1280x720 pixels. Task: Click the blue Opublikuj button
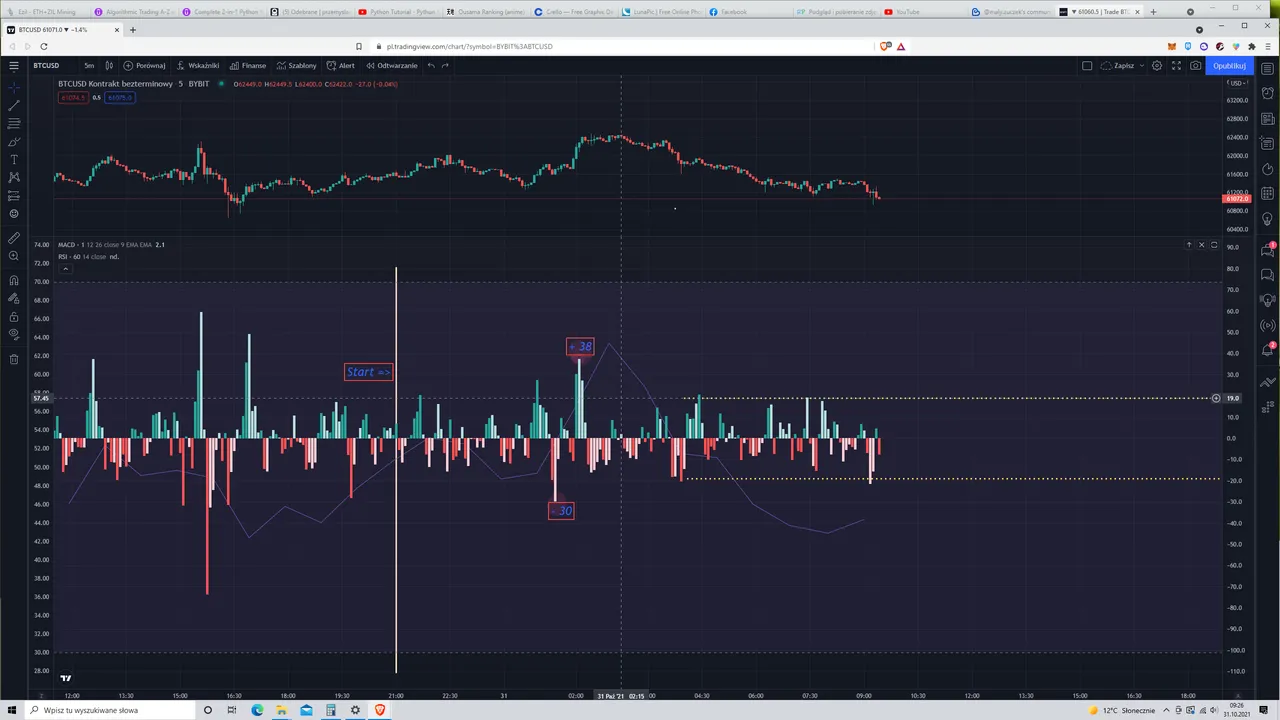click(1229, 65)
